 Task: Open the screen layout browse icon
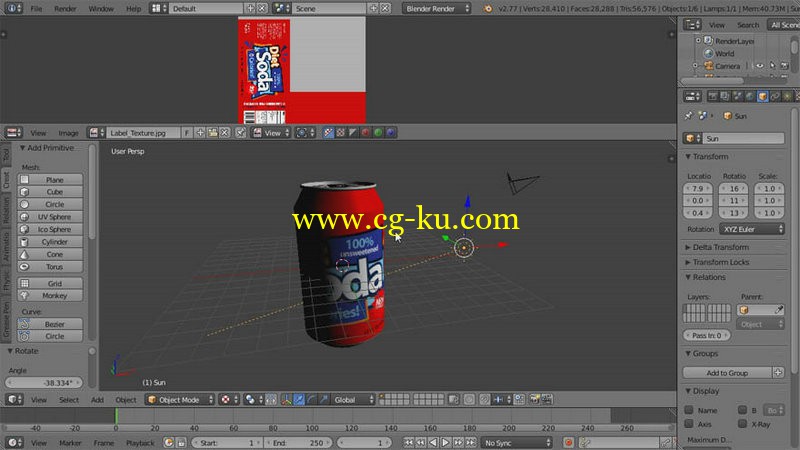157,8
